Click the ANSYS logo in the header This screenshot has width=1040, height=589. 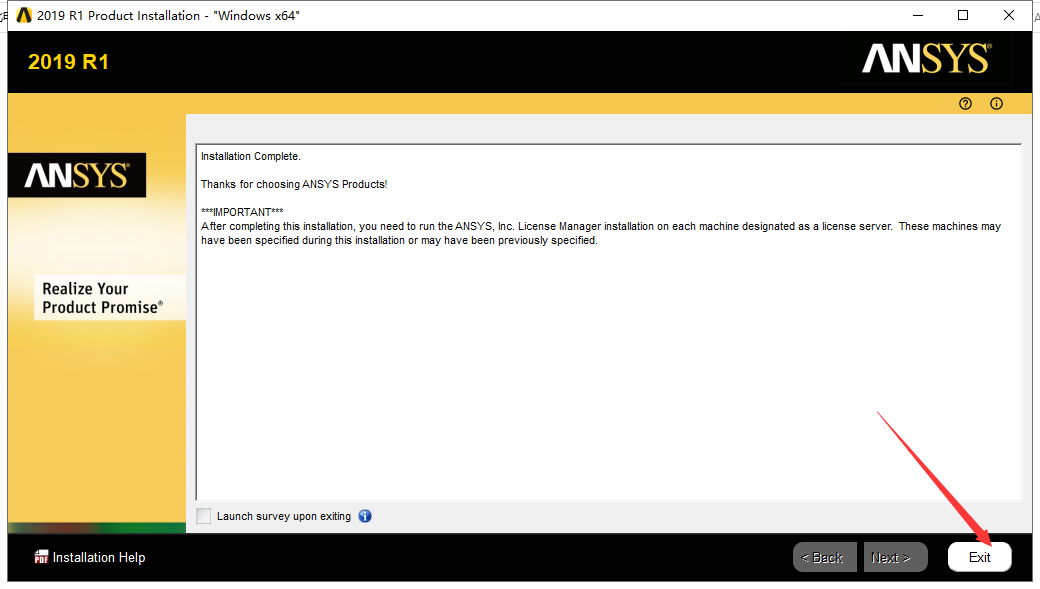(927, 58)
